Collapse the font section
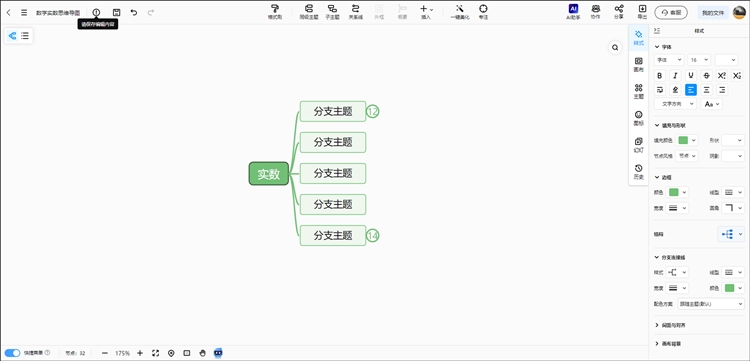Viewport: 750px width, 361px height. 657,47
